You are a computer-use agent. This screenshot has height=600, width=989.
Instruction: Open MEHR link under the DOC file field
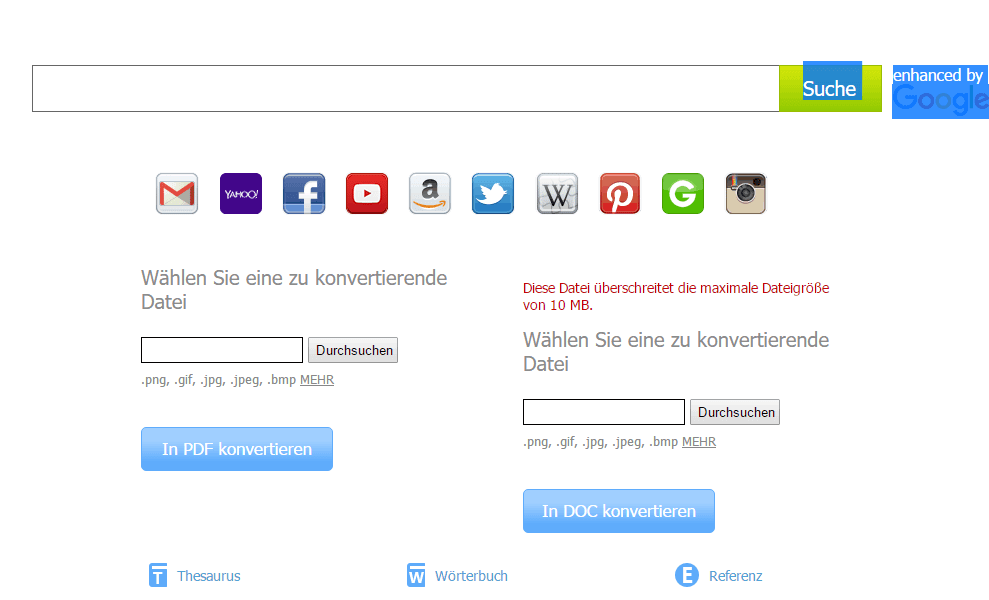(699, 442)
